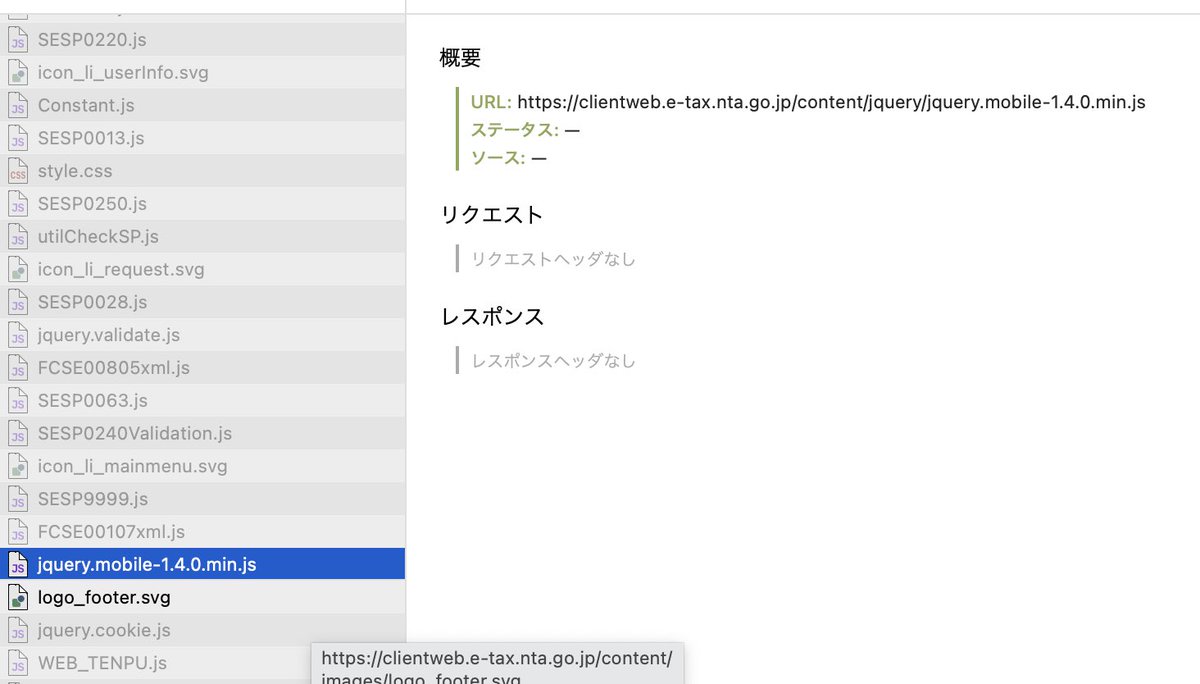Click the JS icon beside SESP0013.js

pyautogui.click(x=17, y=138)
